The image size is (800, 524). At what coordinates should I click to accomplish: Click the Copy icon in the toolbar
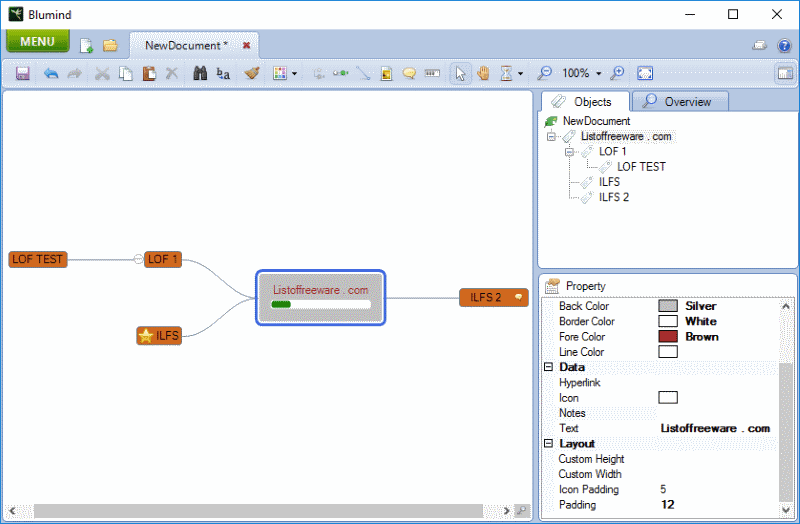126,73
